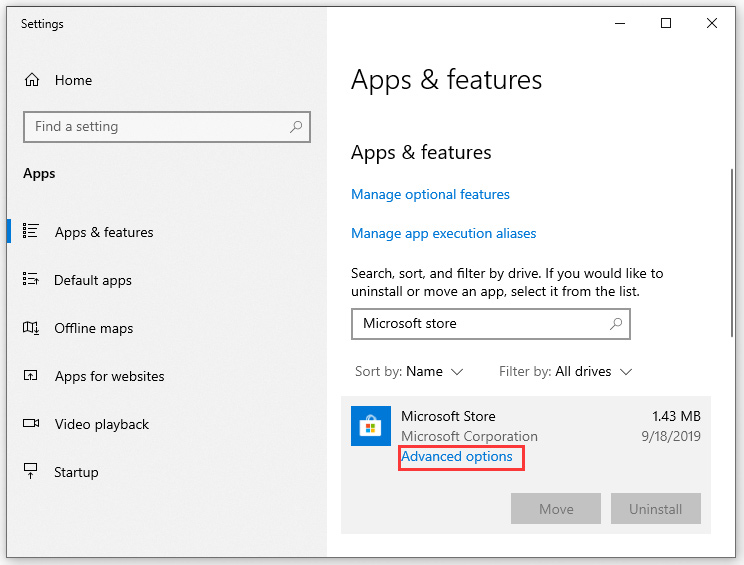Click the Apps & features list icon

(31, 231)
